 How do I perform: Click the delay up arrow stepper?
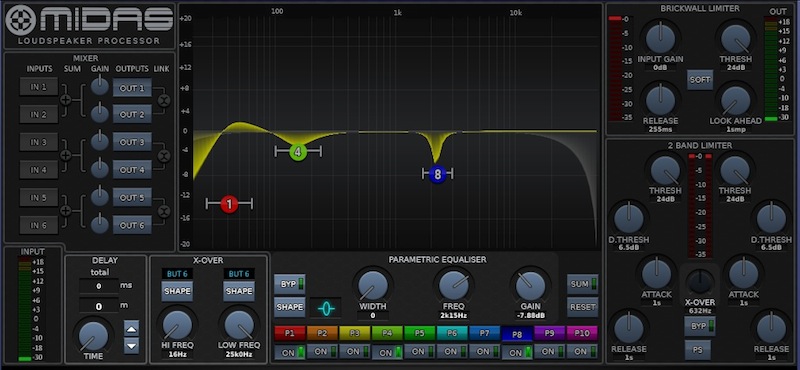[132, 329]
